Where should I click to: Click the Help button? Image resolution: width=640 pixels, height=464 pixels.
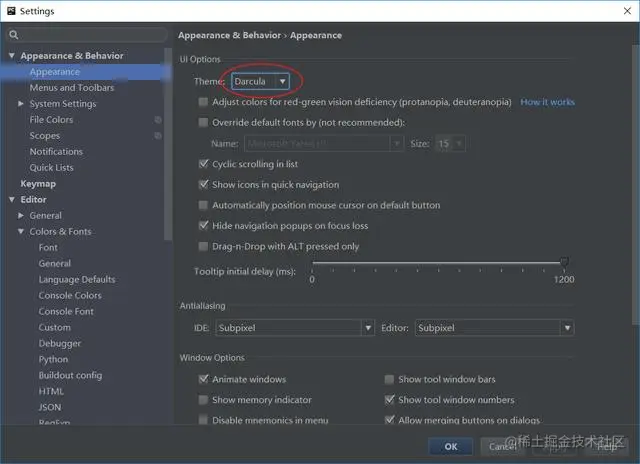point(607,446)
